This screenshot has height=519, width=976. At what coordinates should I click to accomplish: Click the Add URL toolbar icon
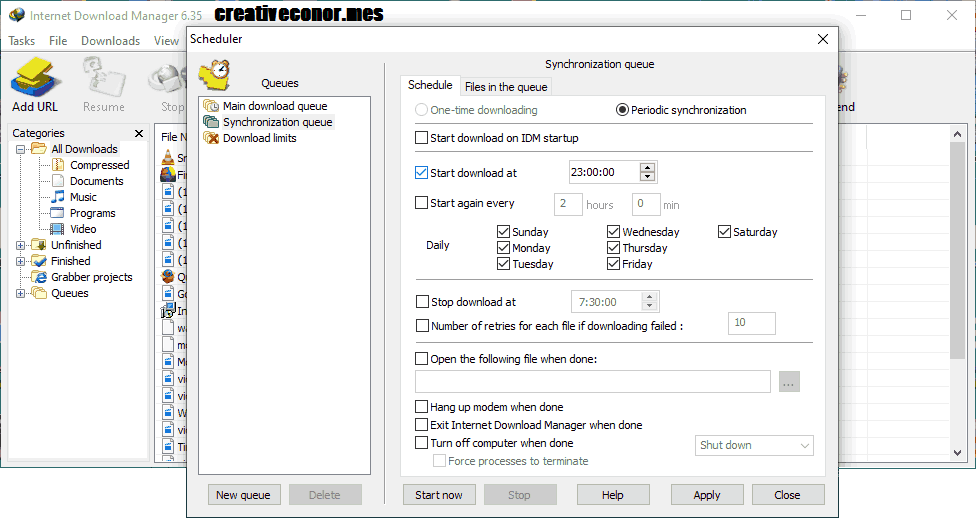pos(35,85)
